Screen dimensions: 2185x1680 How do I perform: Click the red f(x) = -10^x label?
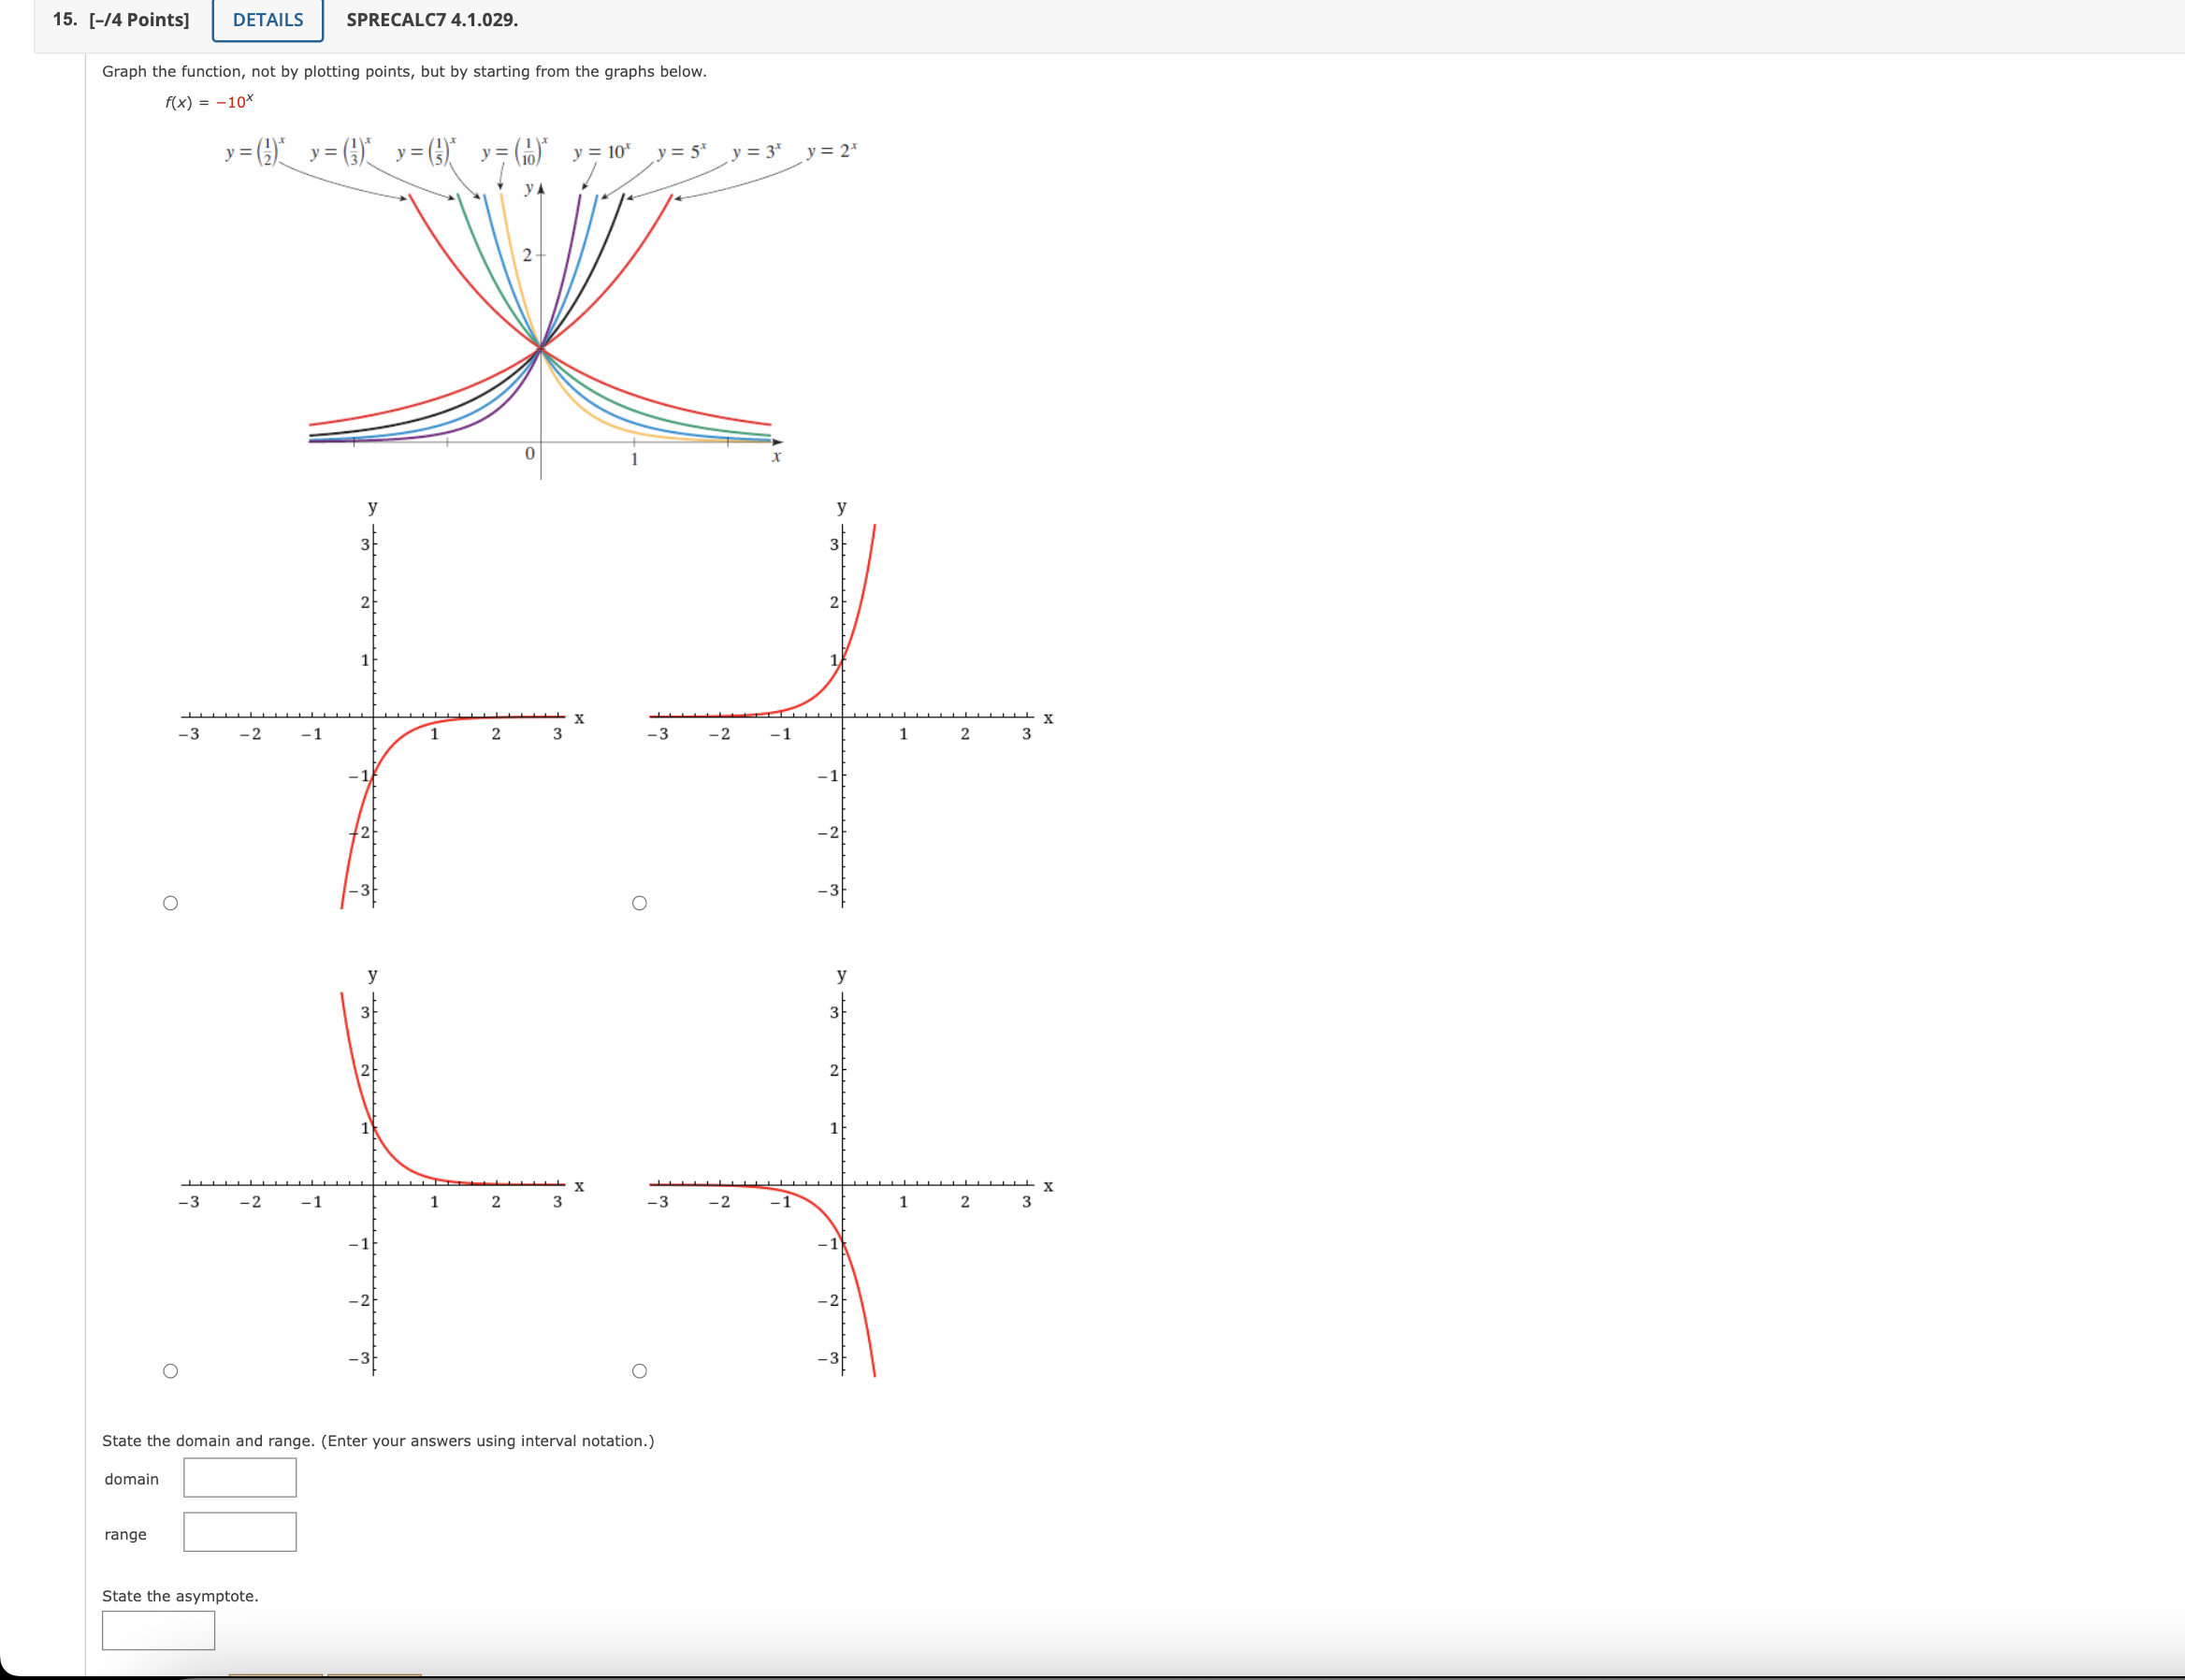210,103
